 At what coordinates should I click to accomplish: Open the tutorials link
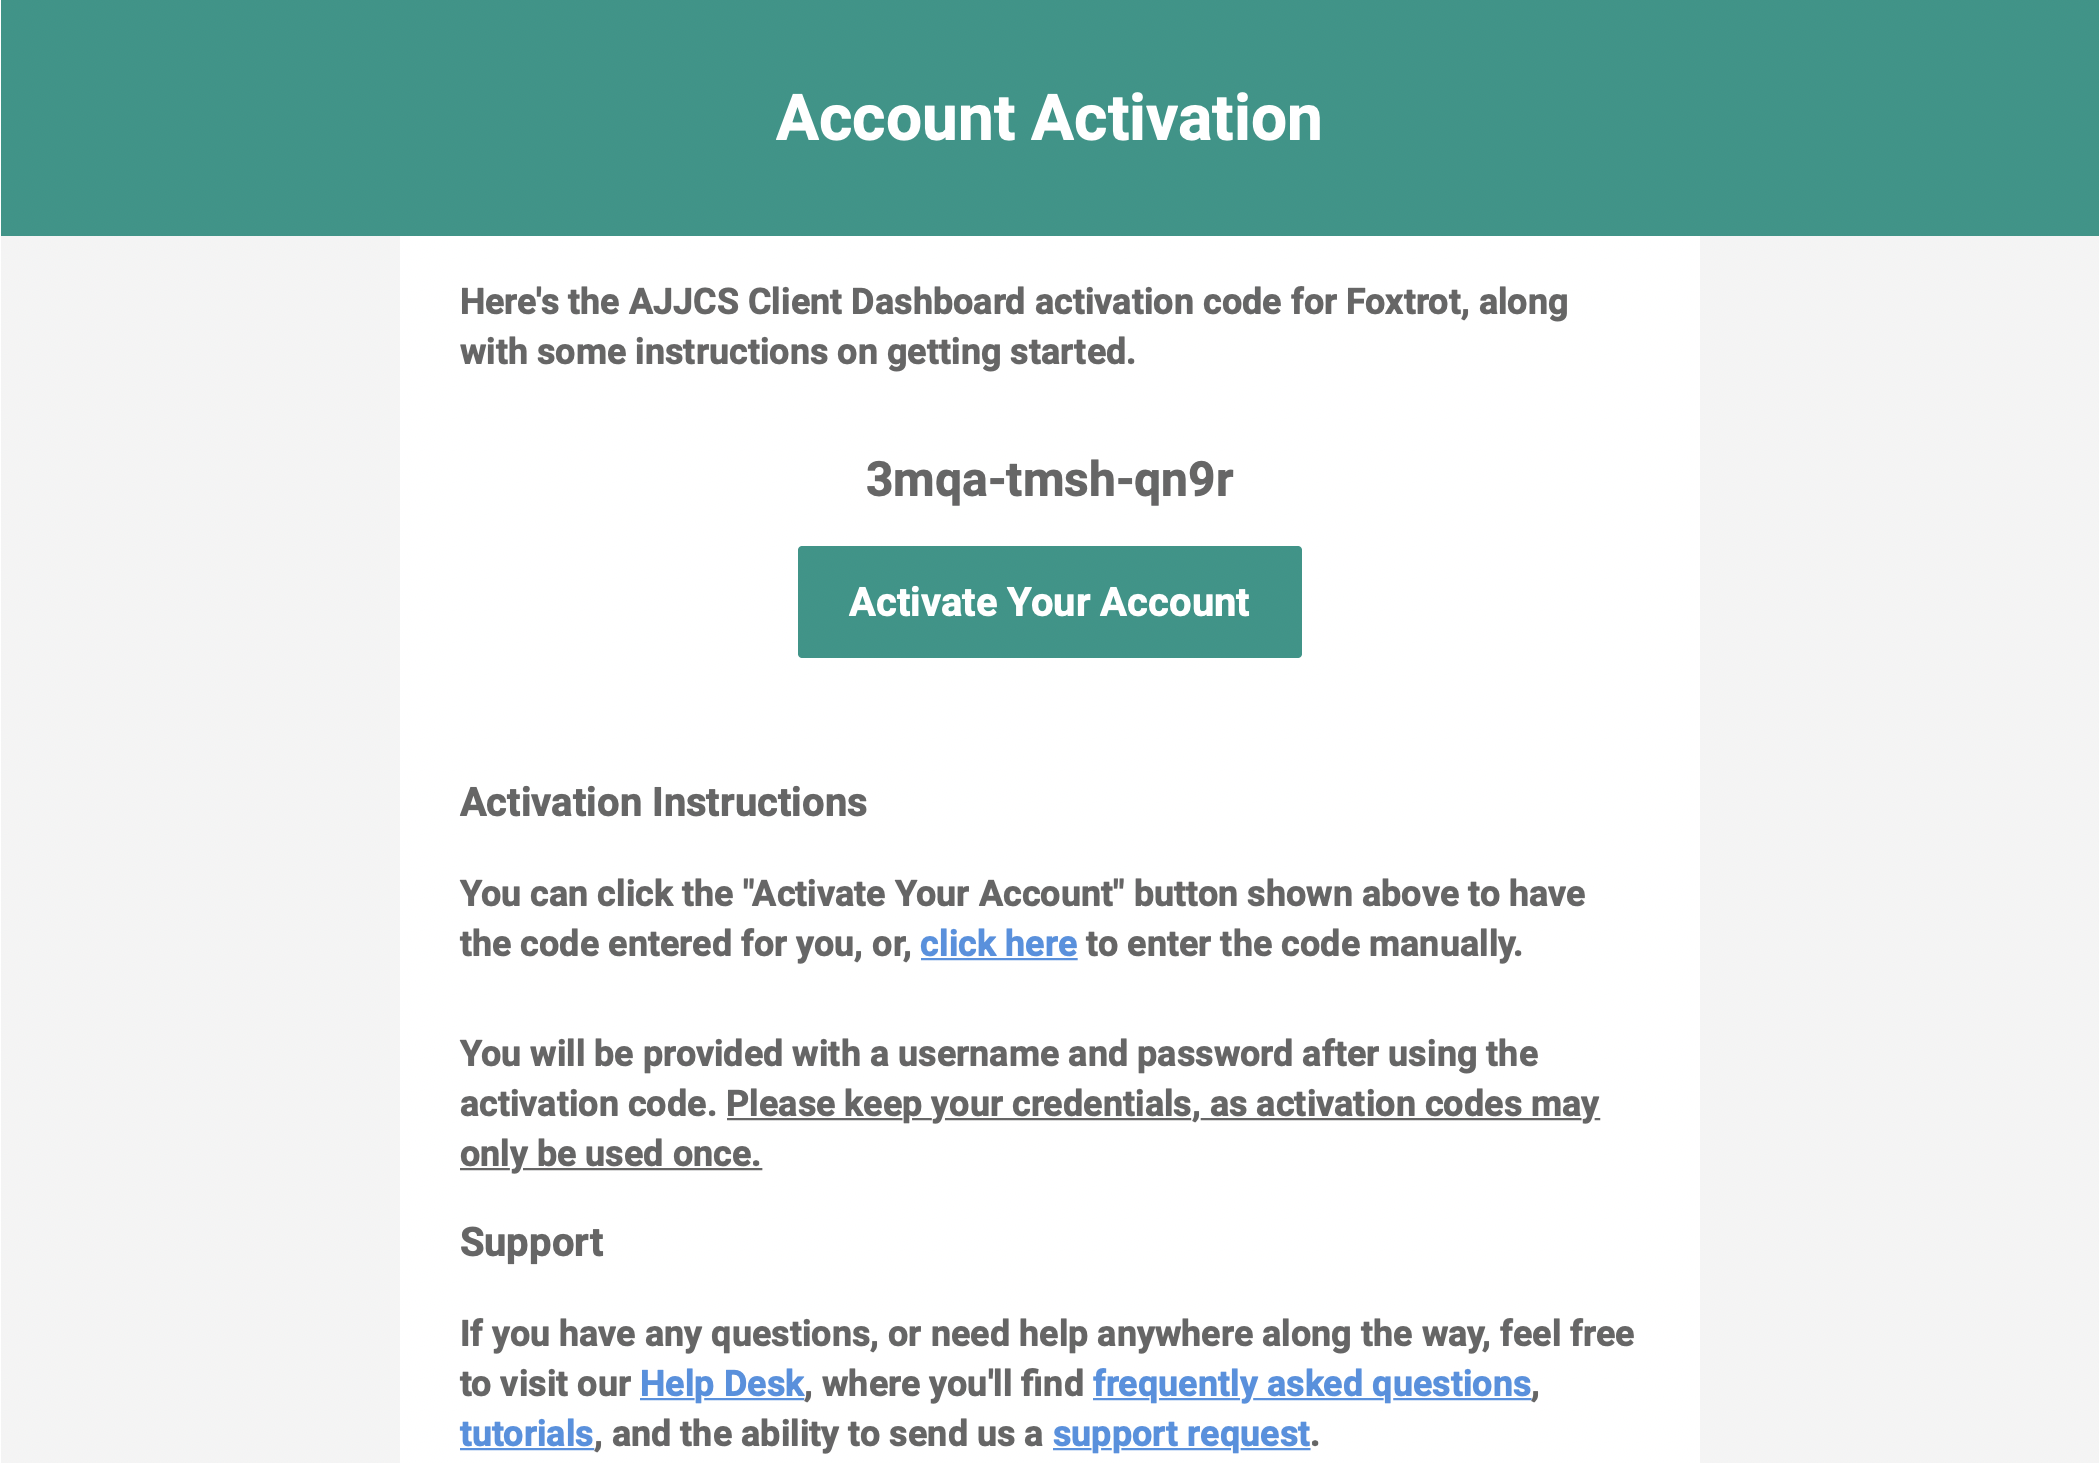(x=526, y=1434)
